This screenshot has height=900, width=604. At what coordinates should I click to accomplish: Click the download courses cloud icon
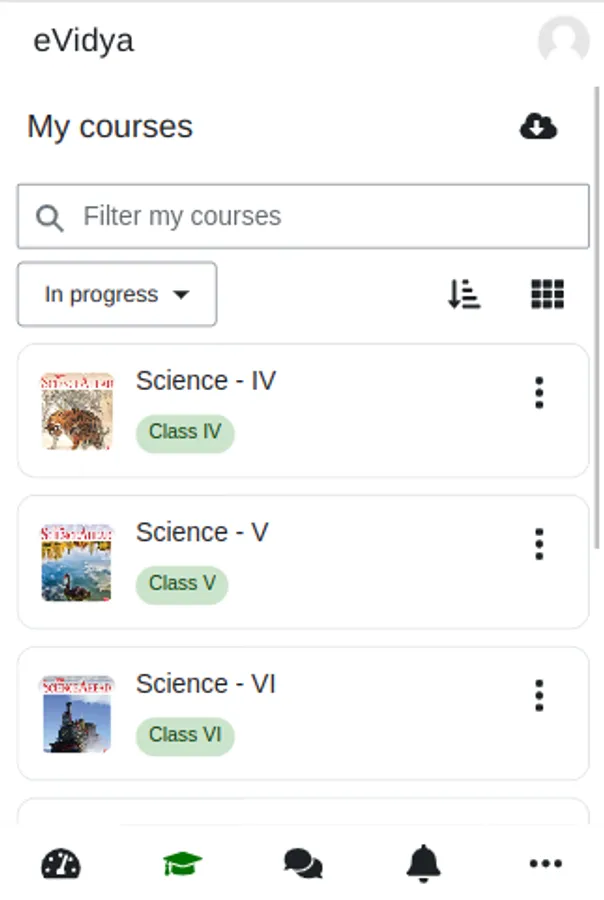point(538,126)
